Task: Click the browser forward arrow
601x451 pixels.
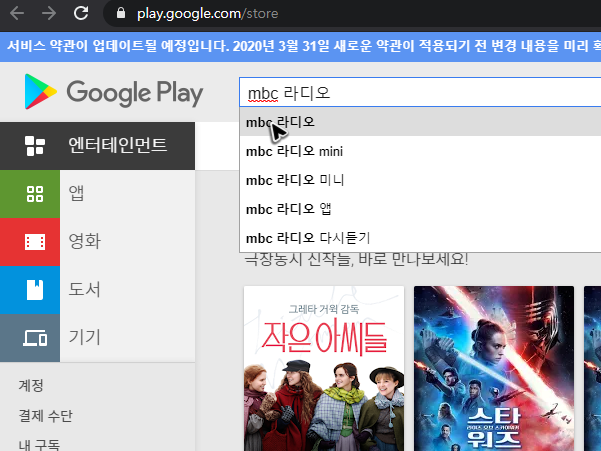Action: tap(49, 13)
